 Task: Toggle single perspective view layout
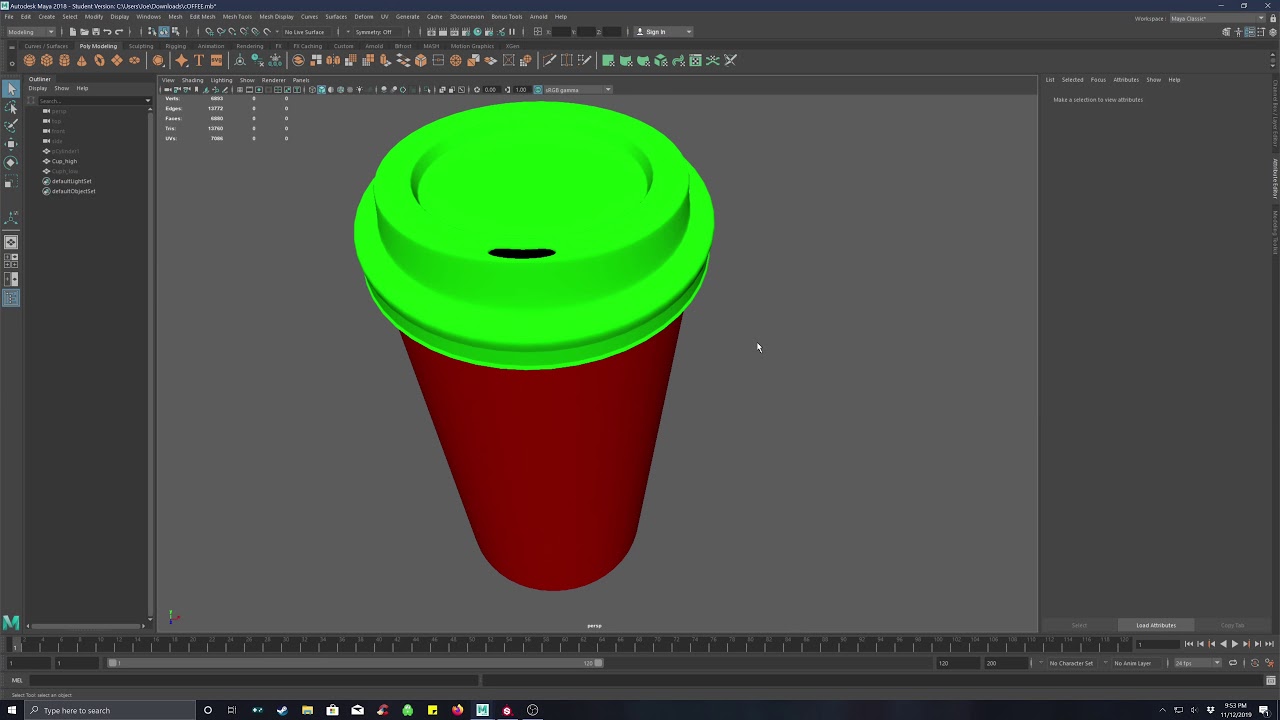pyautogui.click(x=11, y=242)
